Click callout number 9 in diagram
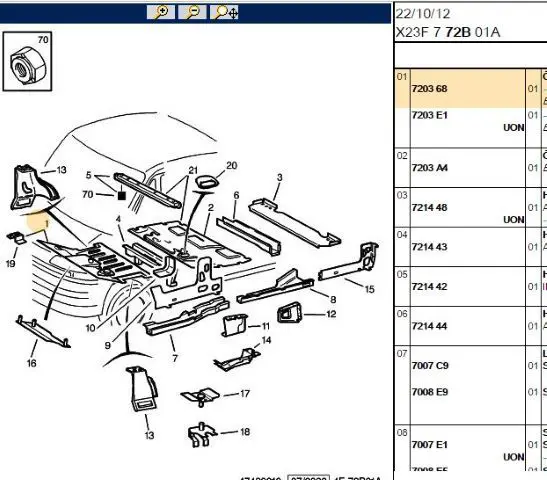The image size is (547, 480). coord(107,345)
